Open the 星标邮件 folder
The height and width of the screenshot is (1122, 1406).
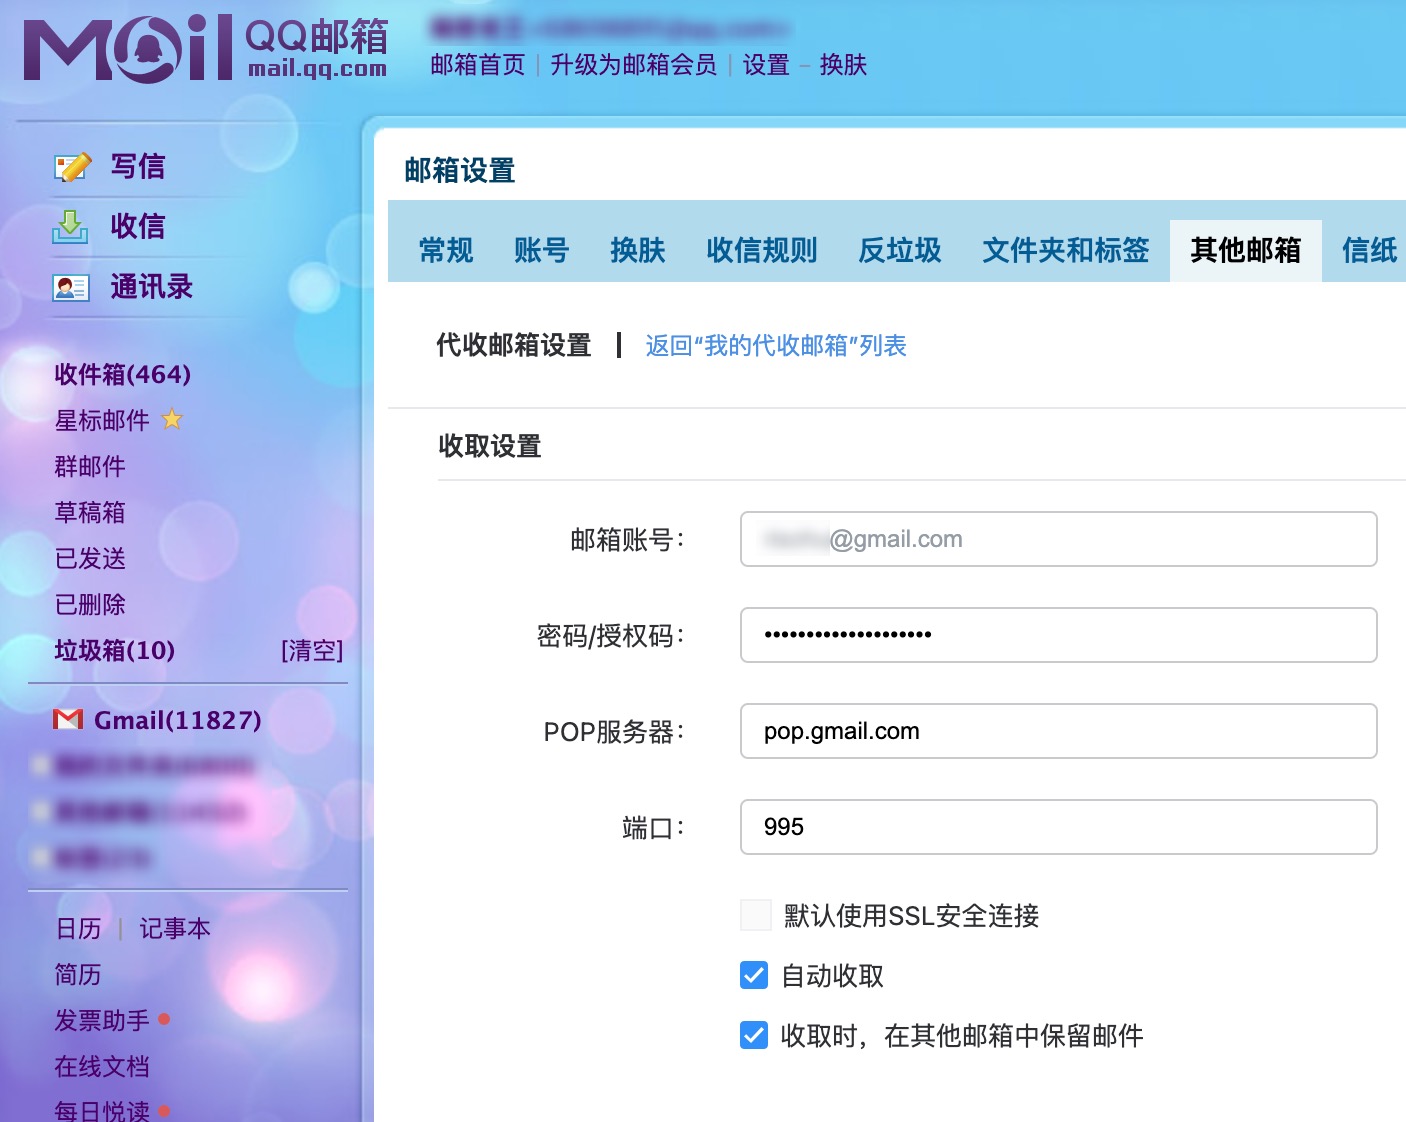(x=102, y=420)
